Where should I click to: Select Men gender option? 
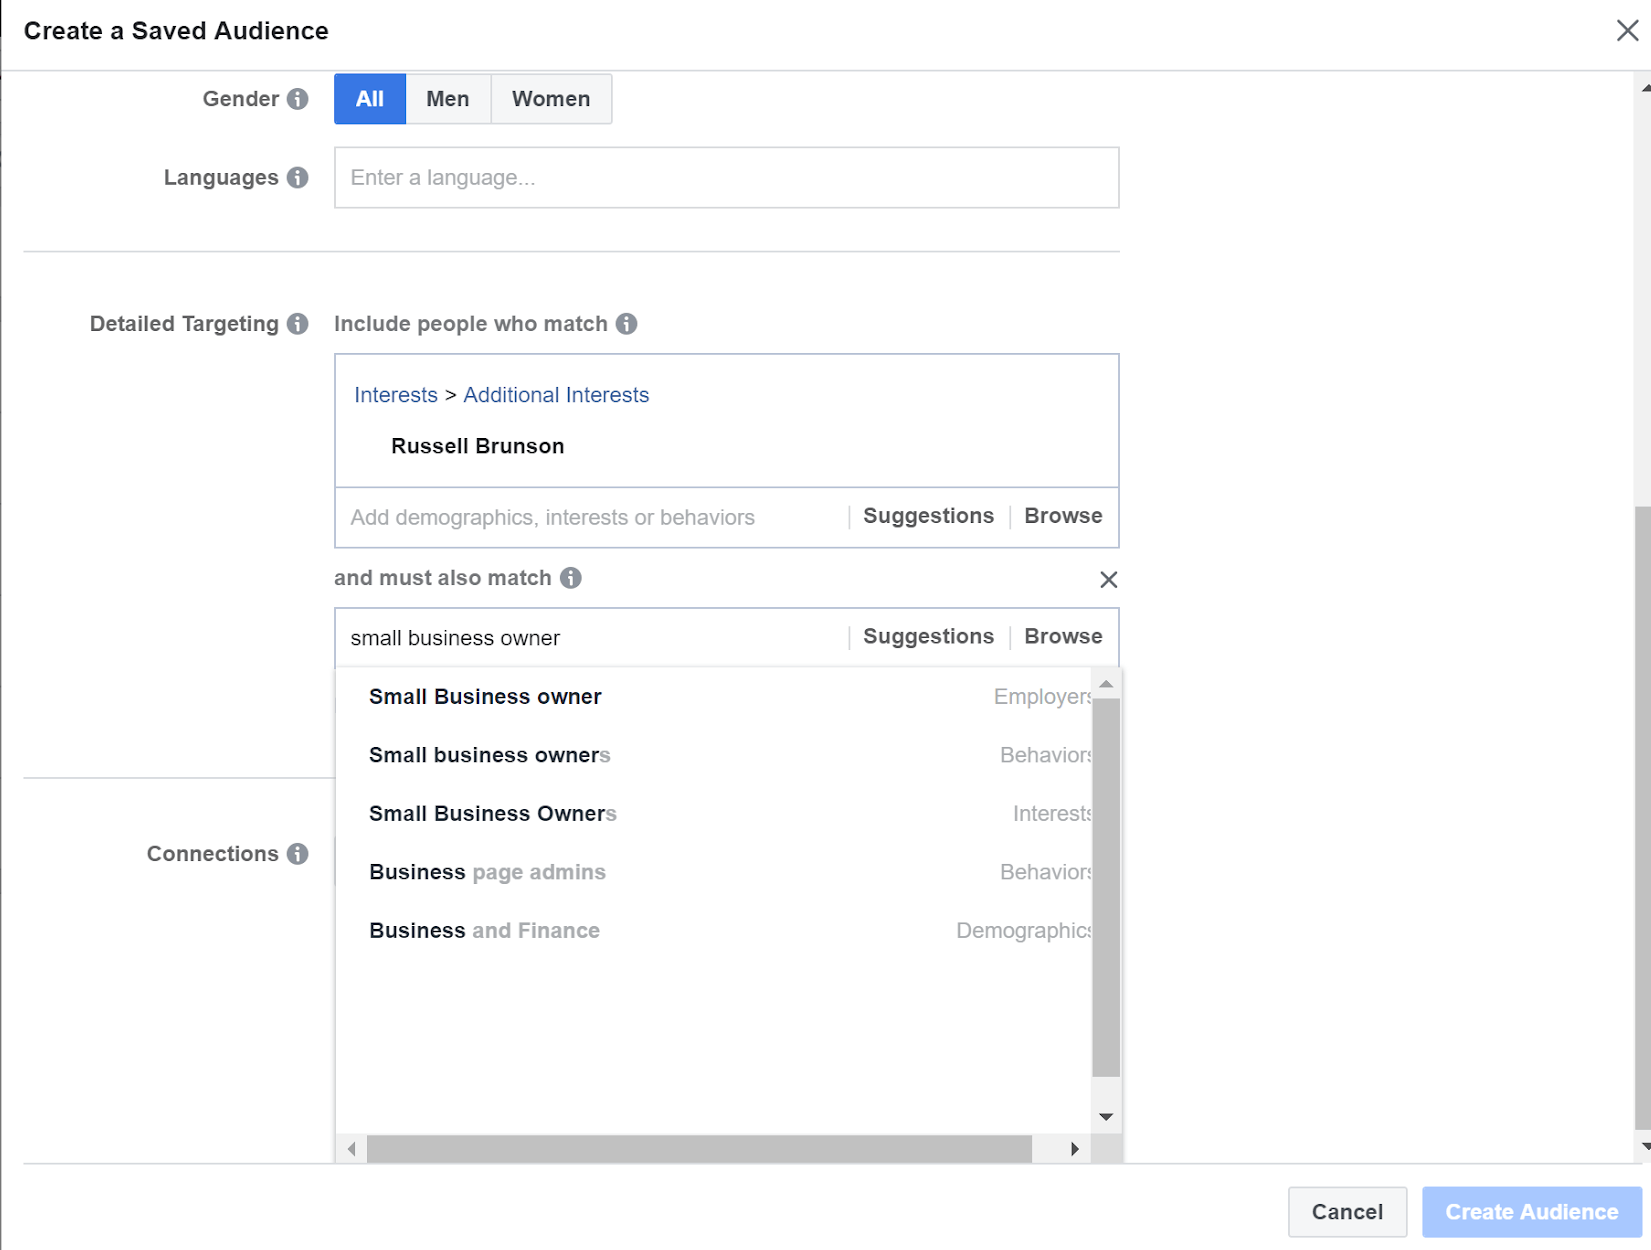point(448,99)
